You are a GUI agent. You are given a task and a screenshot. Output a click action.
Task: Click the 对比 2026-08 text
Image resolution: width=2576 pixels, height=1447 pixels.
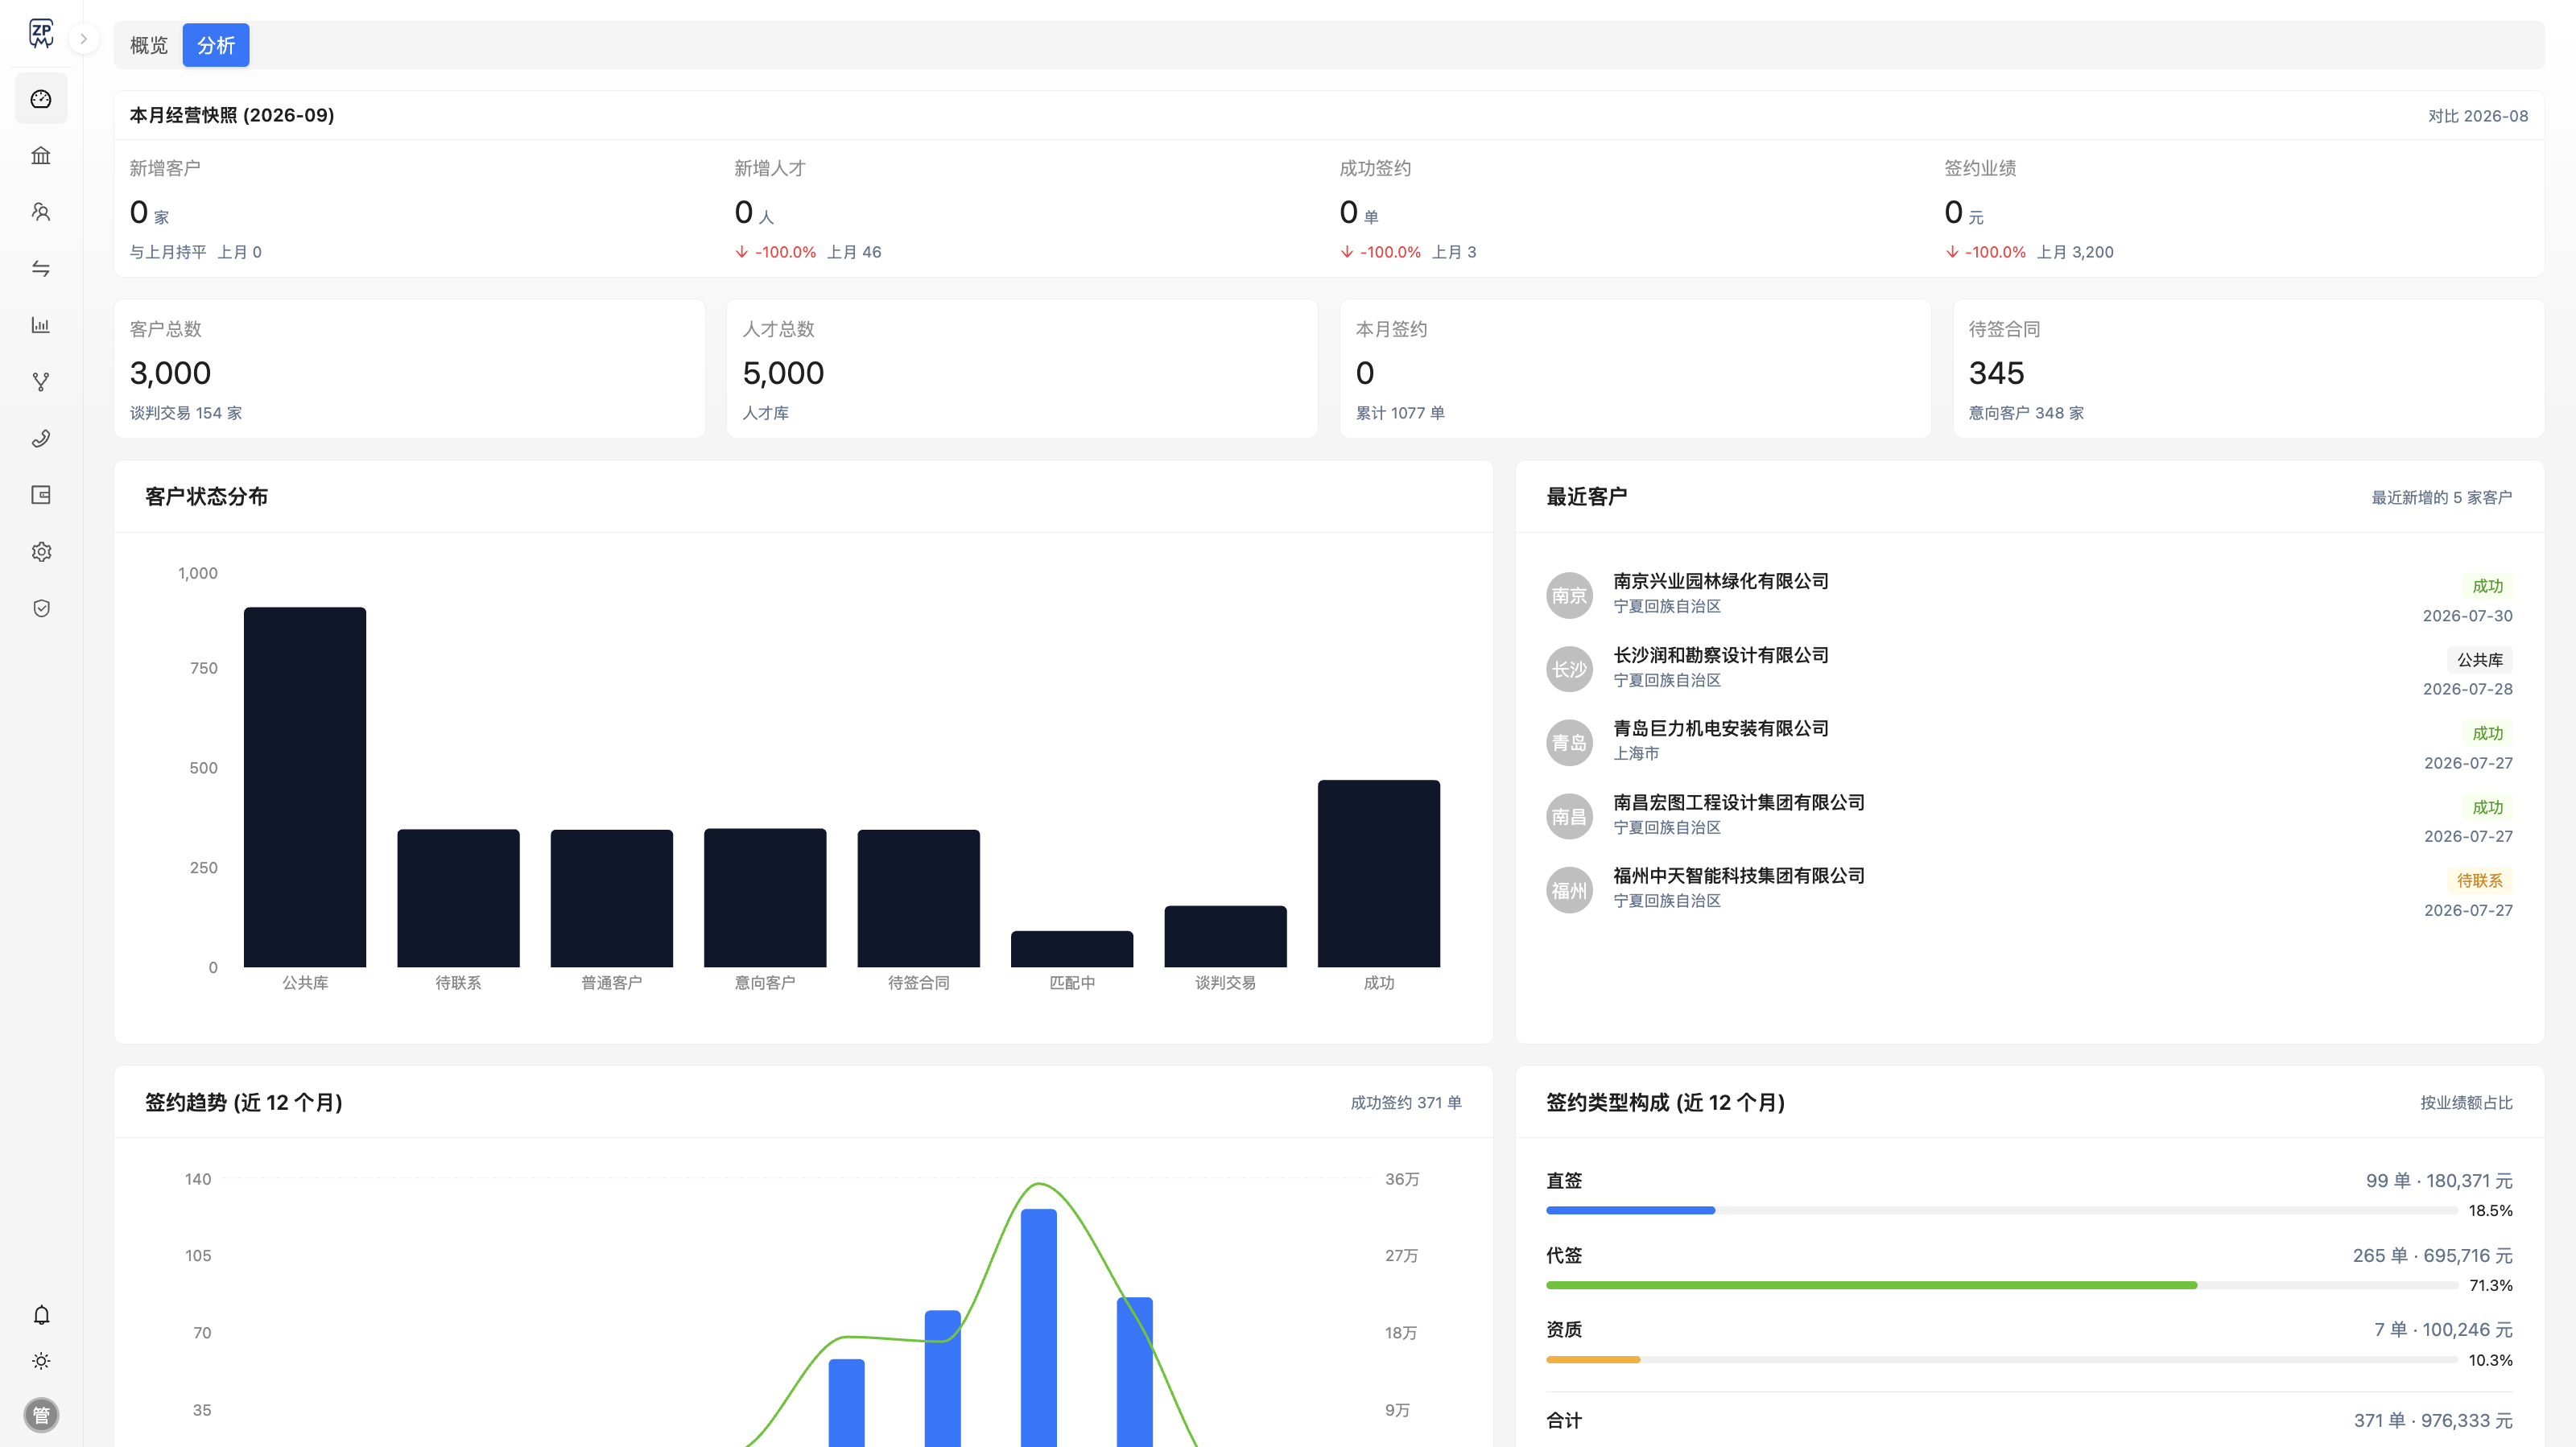pos(2478,116)
